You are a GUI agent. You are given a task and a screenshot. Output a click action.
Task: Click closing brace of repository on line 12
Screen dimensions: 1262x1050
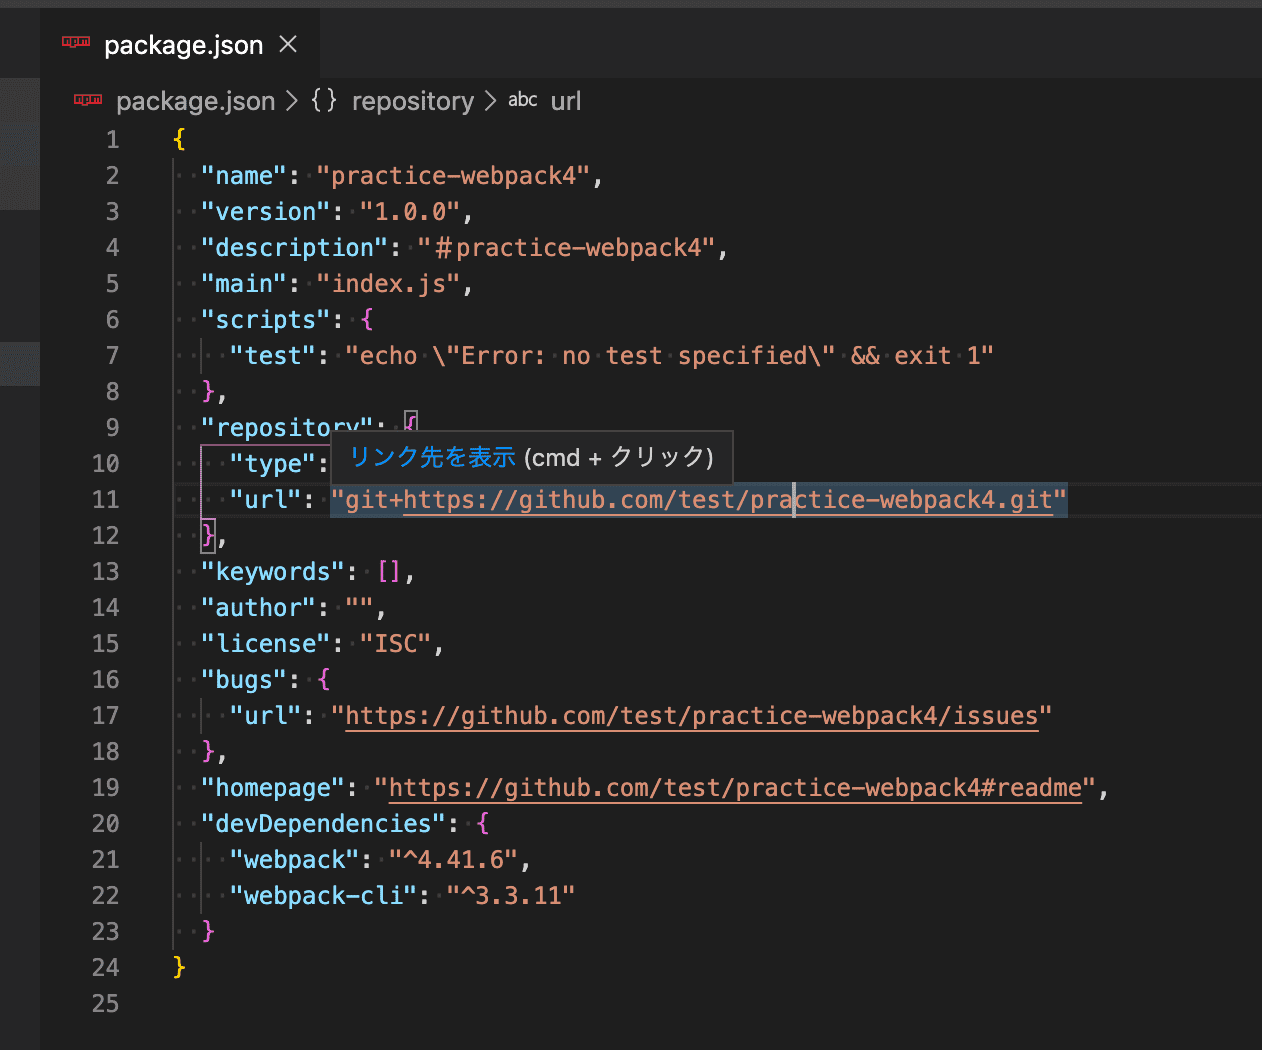click(x=208, y=535)
